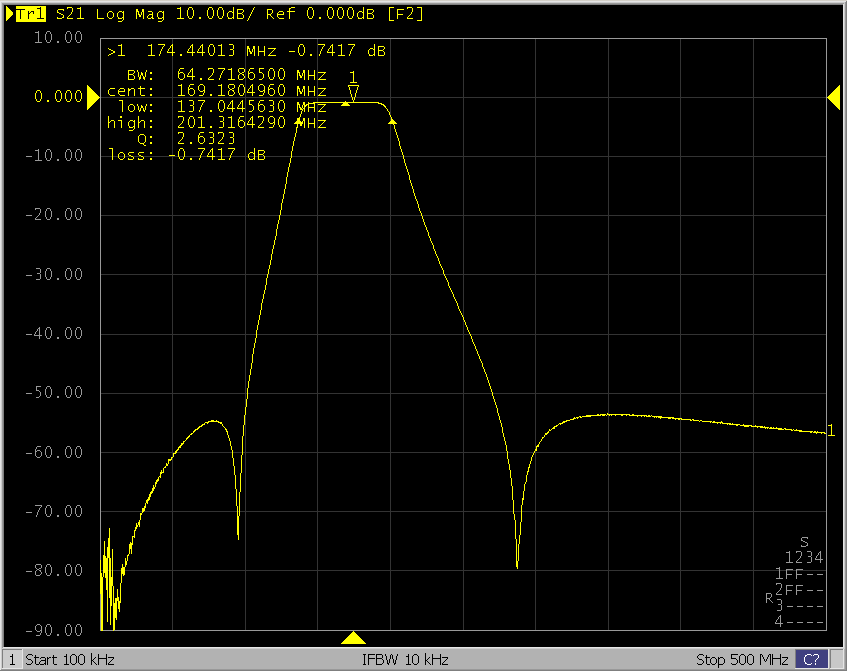847x671 pixels.
Task: Click the upper bandwidth cutoff marker on trace
Action: tap(393, 121)
